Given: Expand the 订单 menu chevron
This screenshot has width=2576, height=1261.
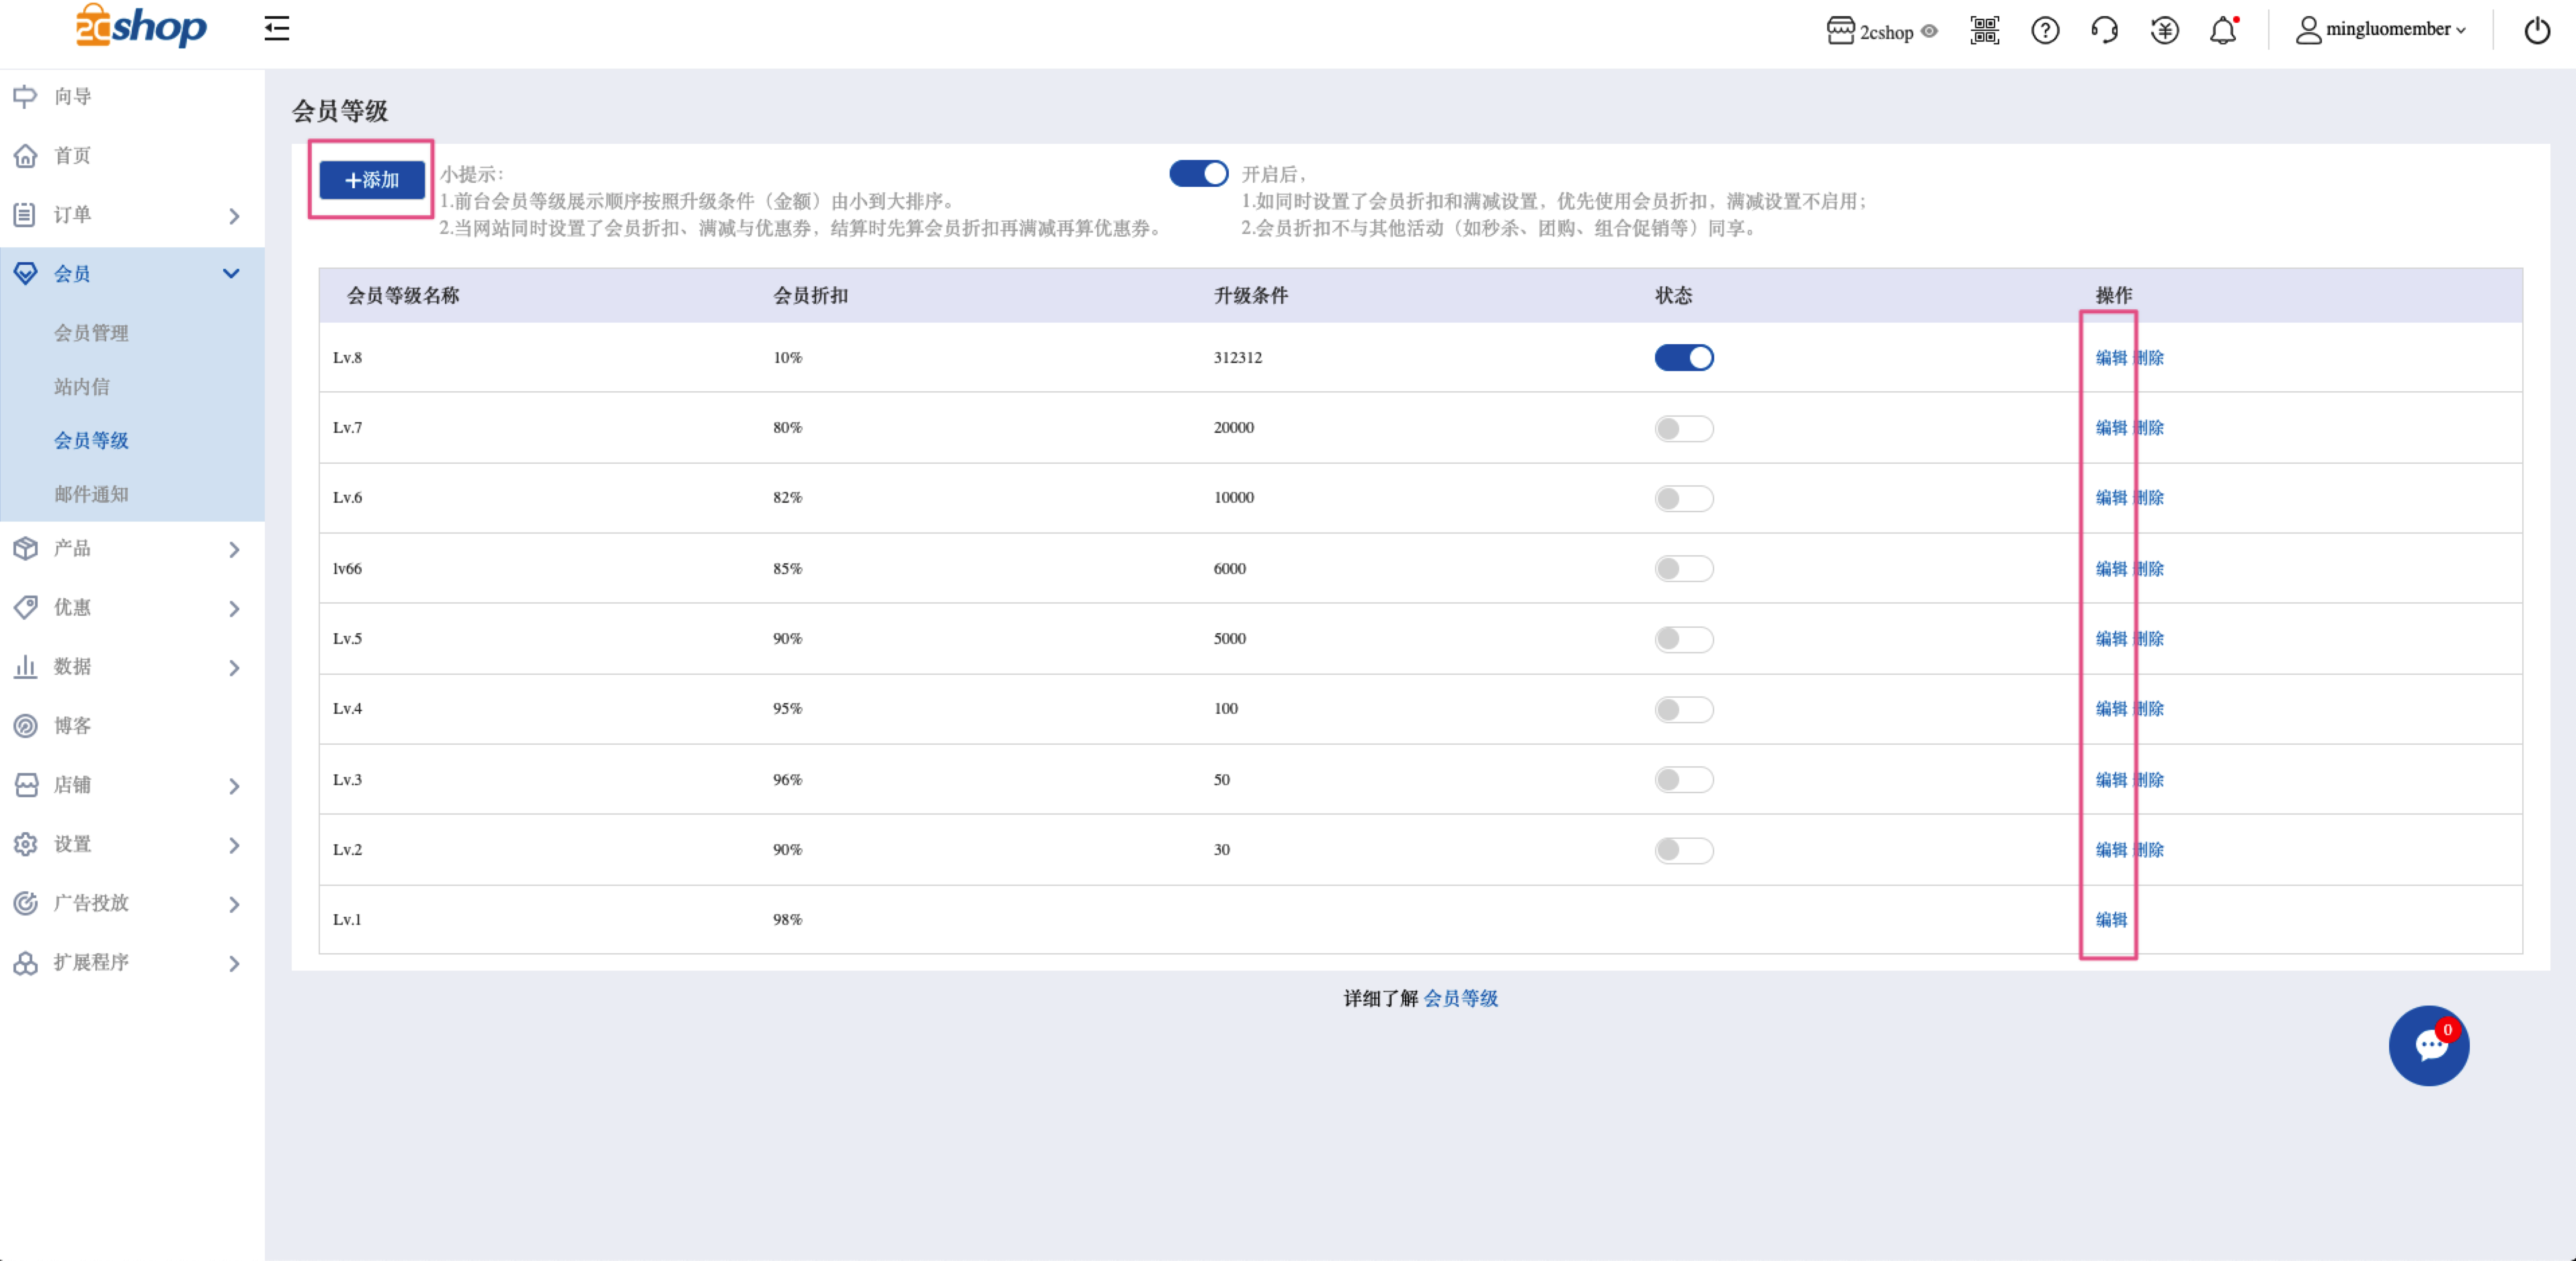Looking at the screenshot, I should tap(234, 216).
